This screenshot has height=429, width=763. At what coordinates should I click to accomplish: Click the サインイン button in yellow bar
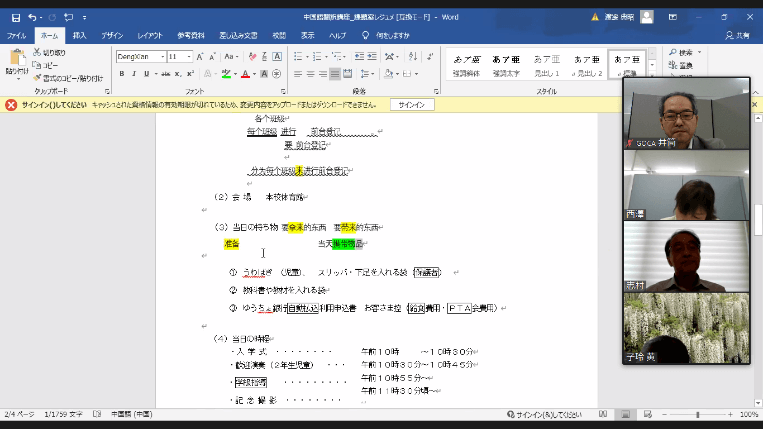(x=412, y=104)
